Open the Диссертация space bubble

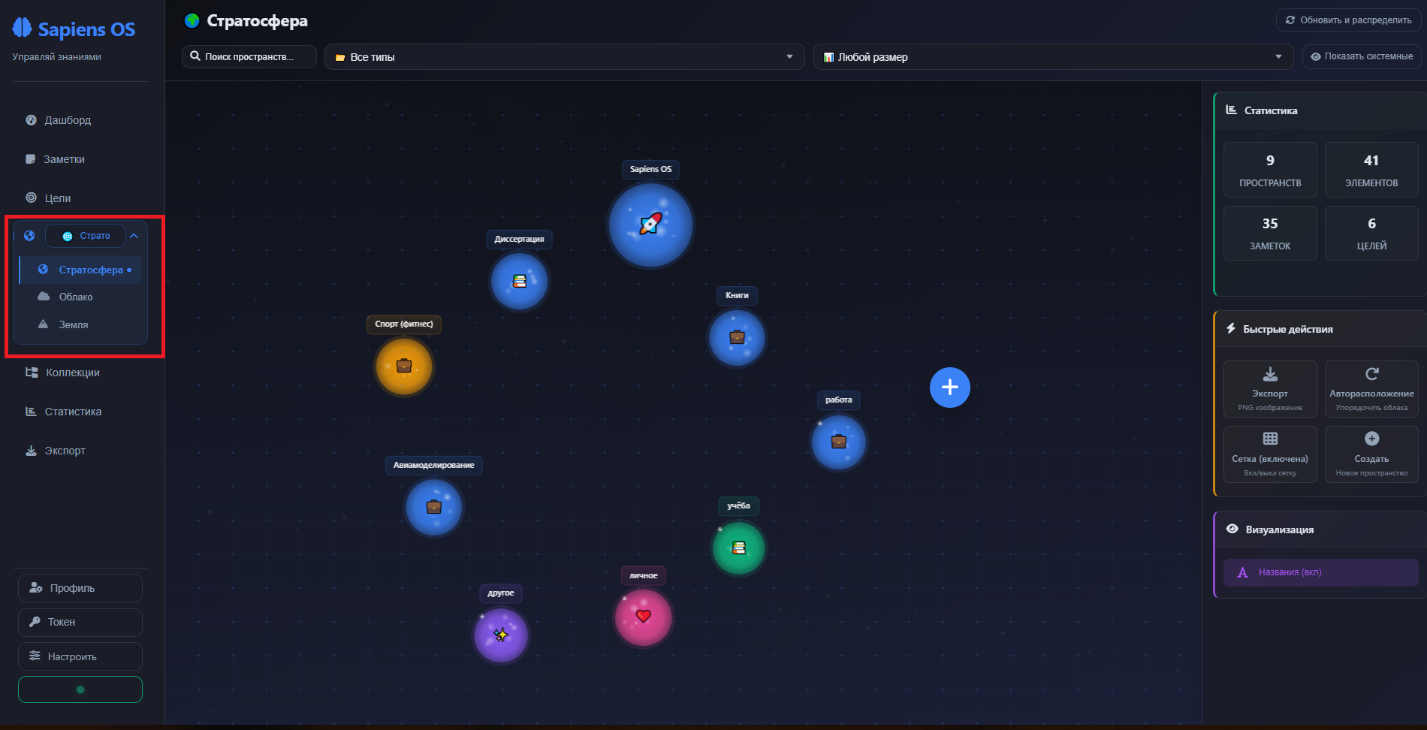pos(519,281)
